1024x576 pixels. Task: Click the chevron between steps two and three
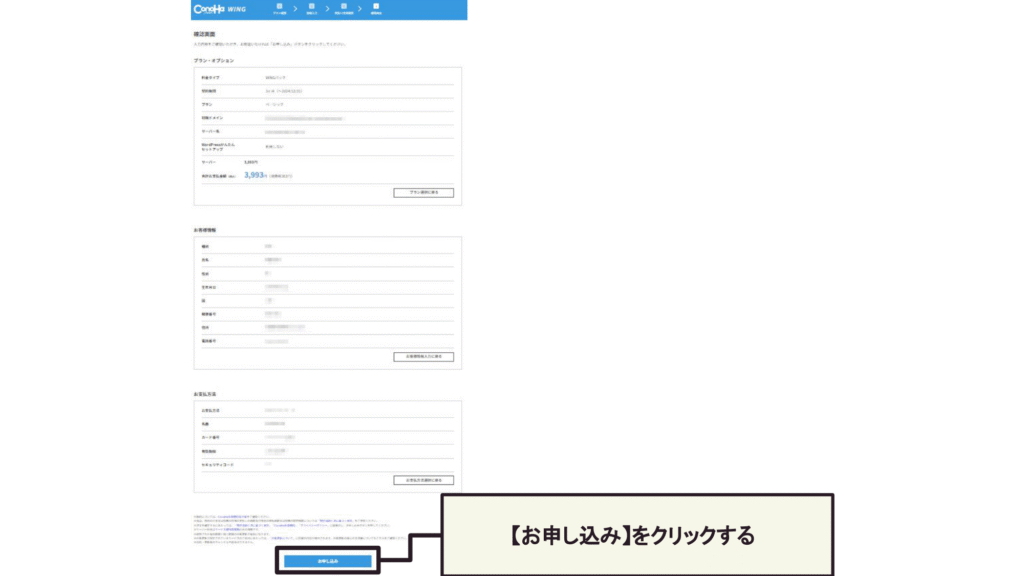[x=327, y=9]
